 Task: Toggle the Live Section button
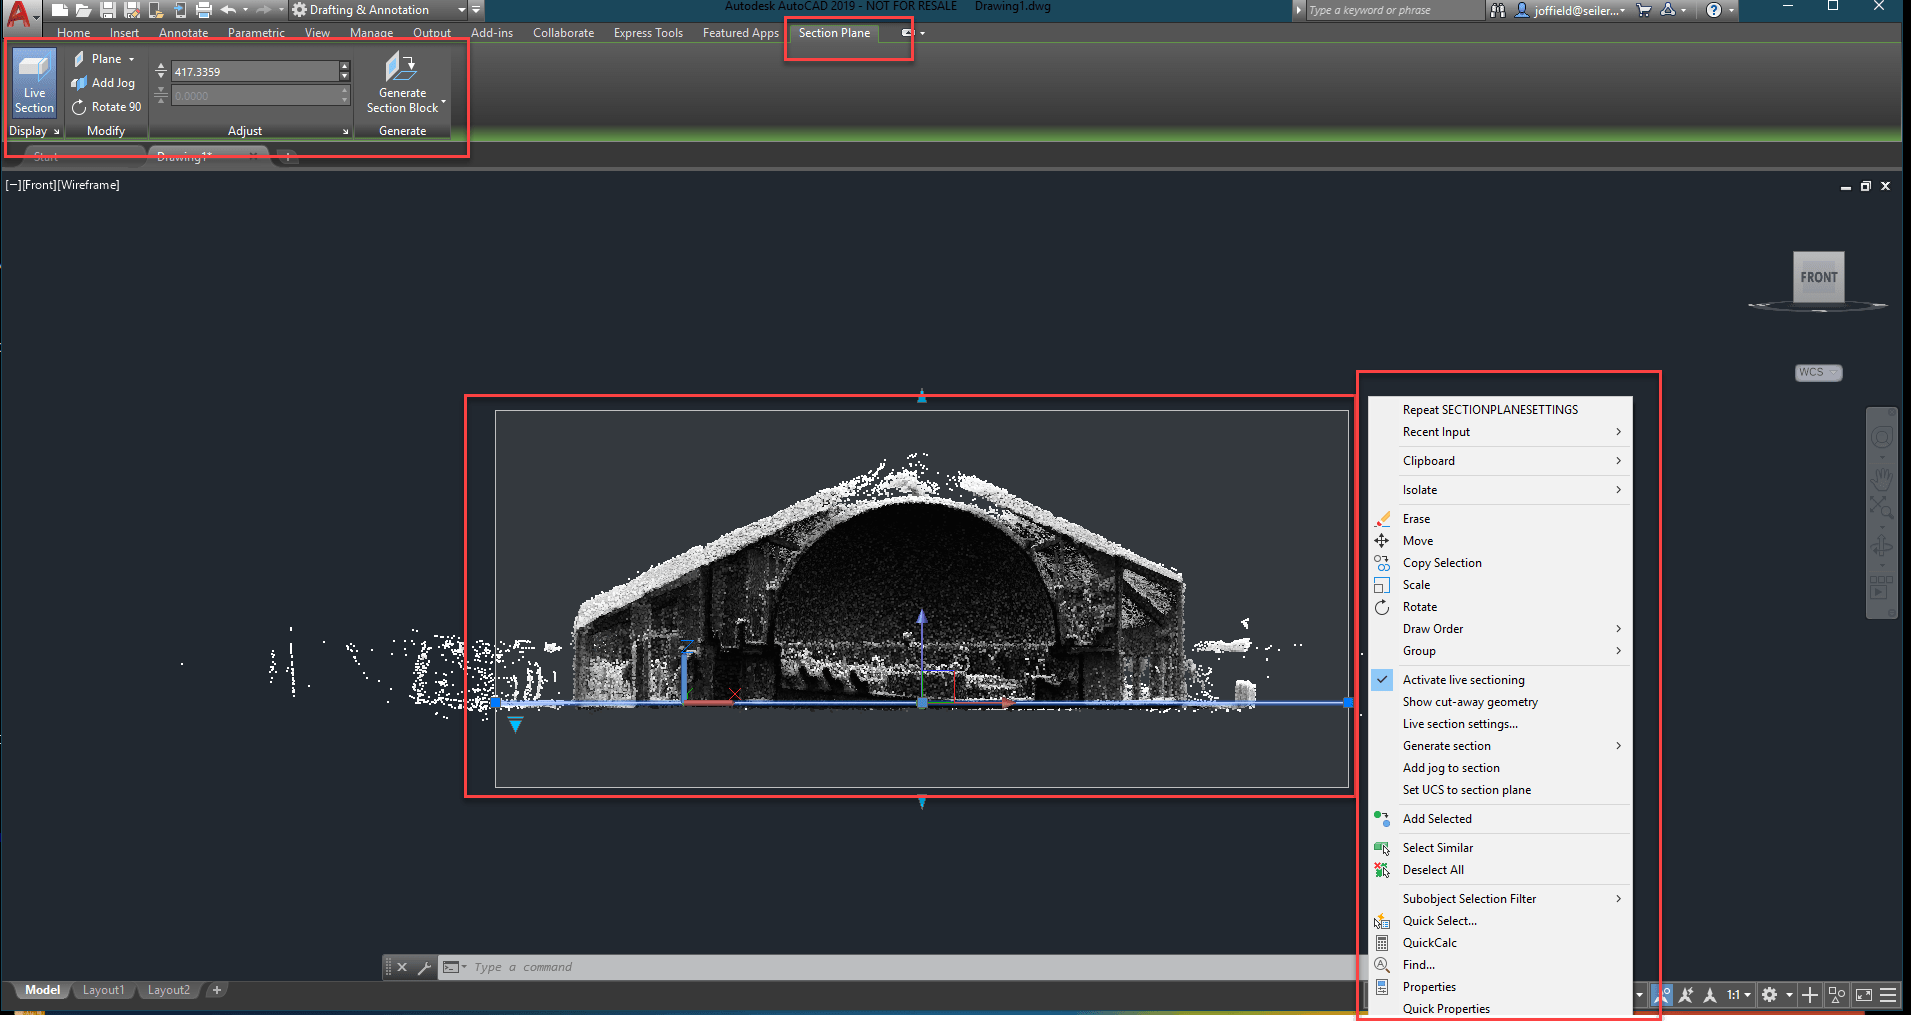coord(34,83)
